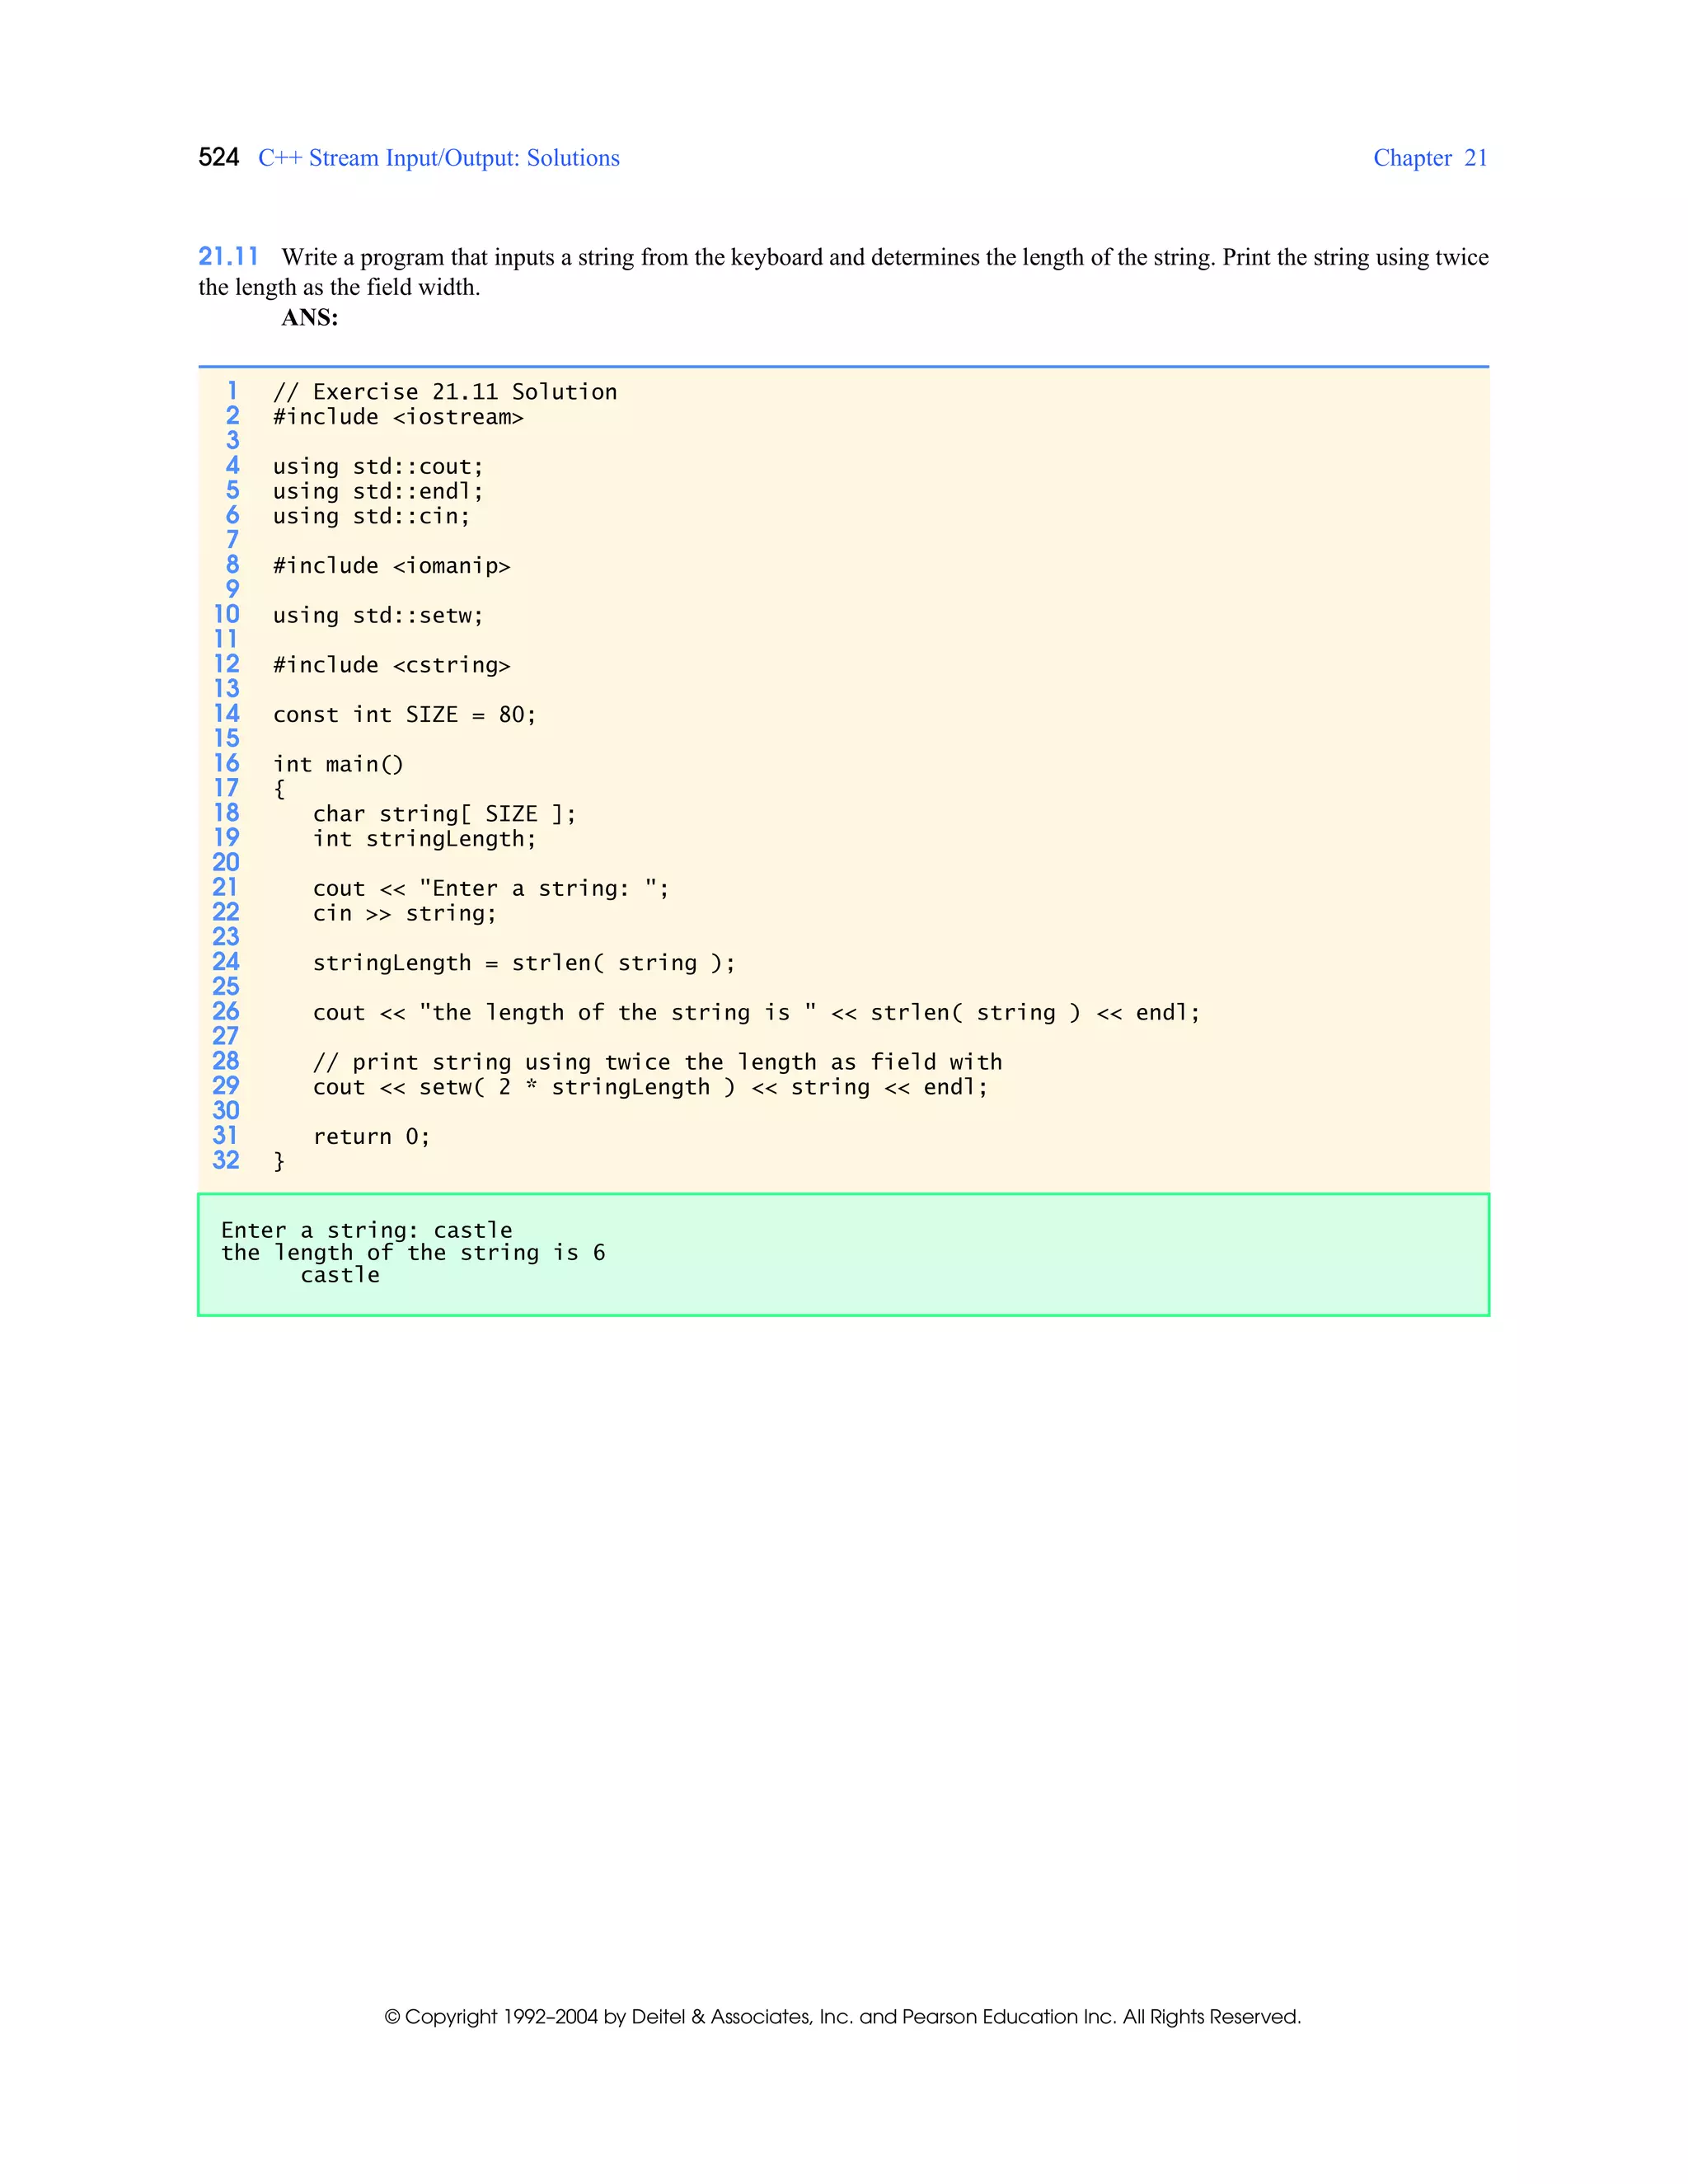Click the 'Chapter 21' header text
The height and width of the screenshot is (2184, 1688).
click(x=1430, y=158)
